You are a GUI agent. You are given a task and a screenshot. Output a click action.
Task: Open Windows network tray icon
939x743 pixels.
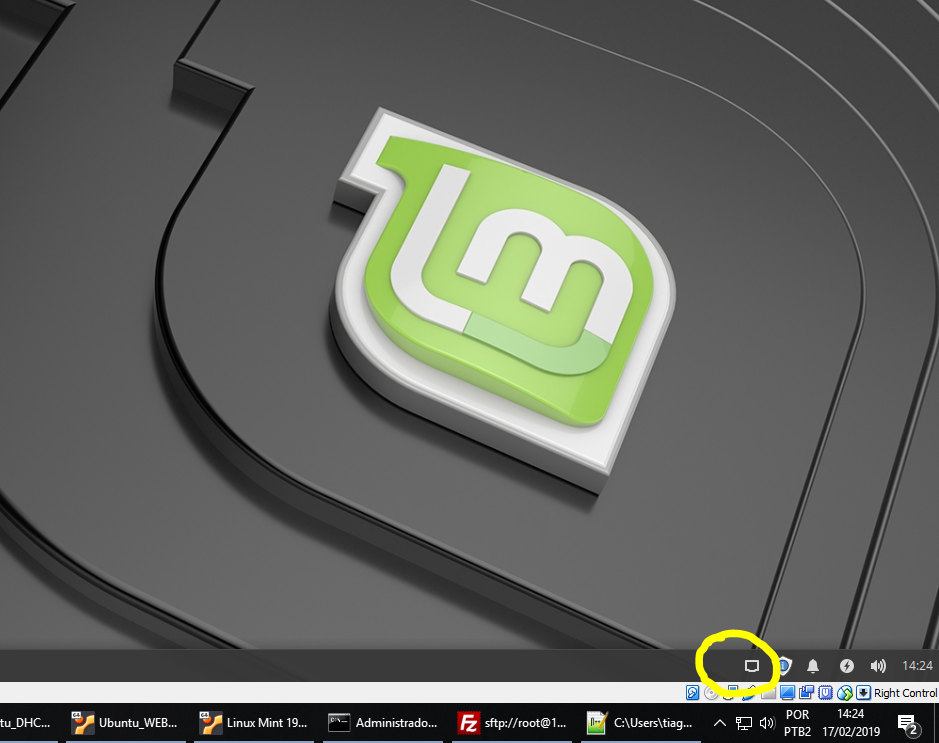(743, 723)
